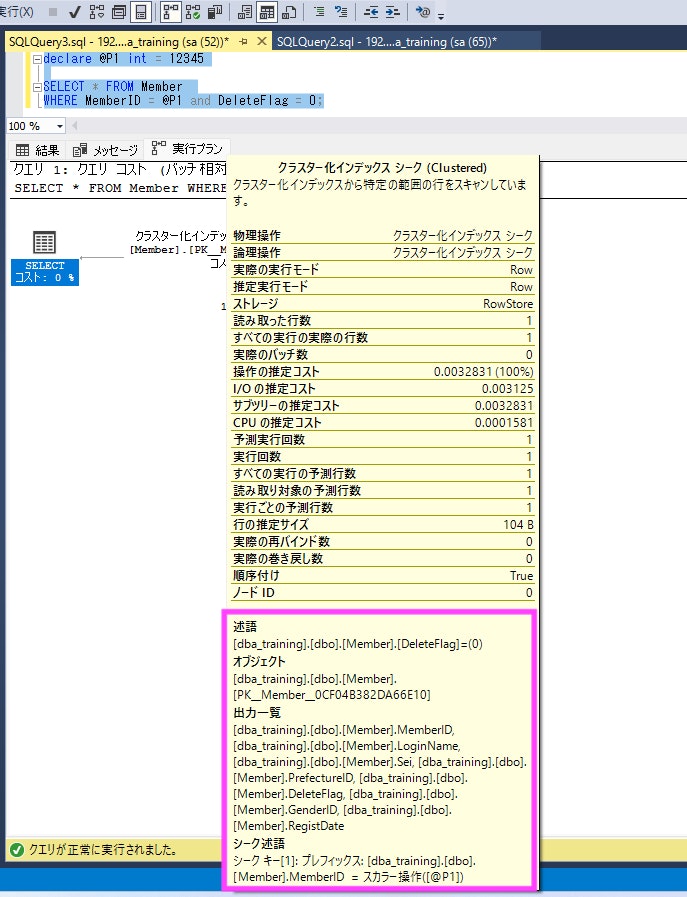The height and width of the screenshot is (897, 687).
Task: Click the SELECT コスト: 0 % label
Action: [45, 272]
